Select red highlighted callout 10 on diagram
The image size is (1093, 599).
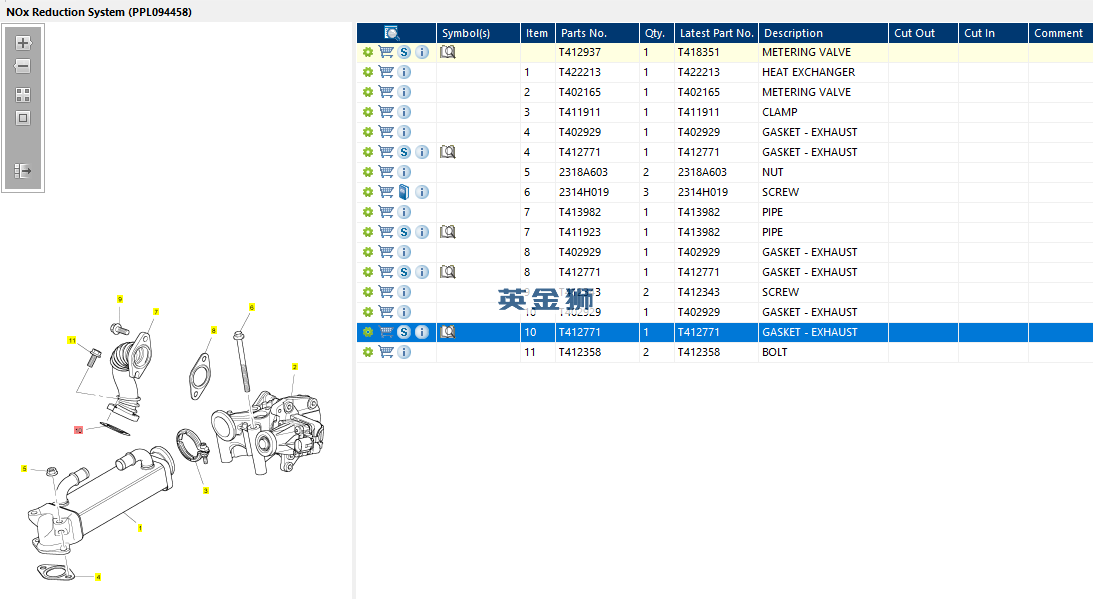coord(78,430)
